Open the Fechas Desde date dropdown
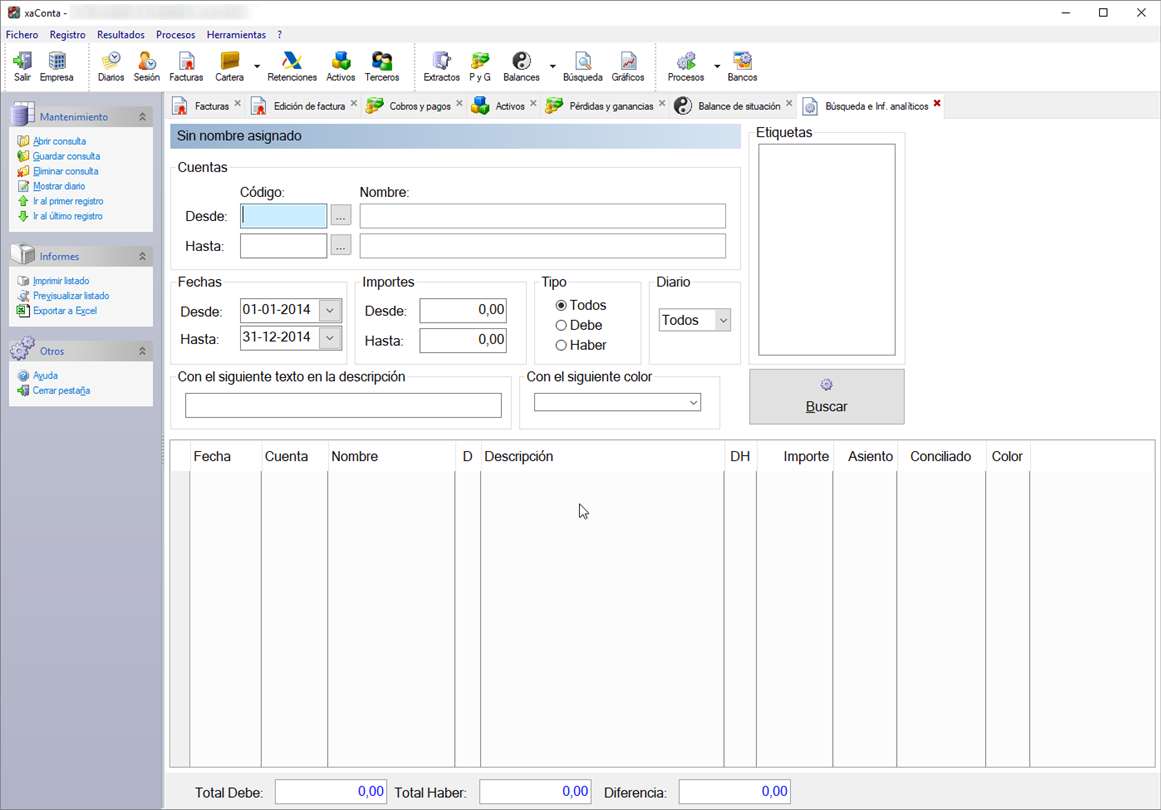The width and height of the screenshot is (1161, 810). pyautogui.click(x=330, y=310)
